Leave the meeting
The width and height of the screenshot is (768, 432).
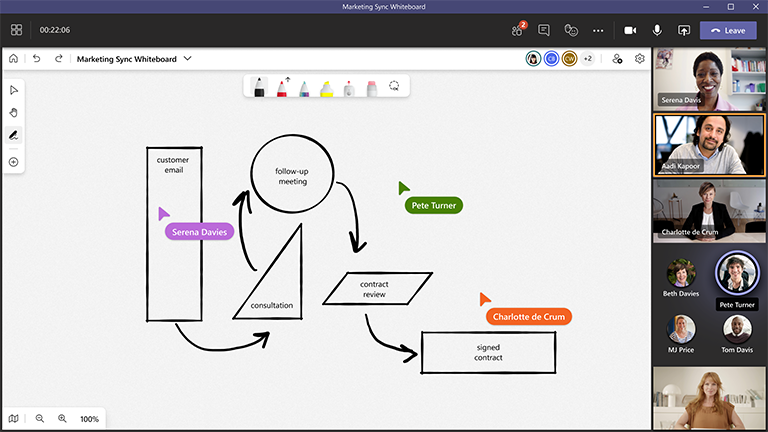(728, 30)
